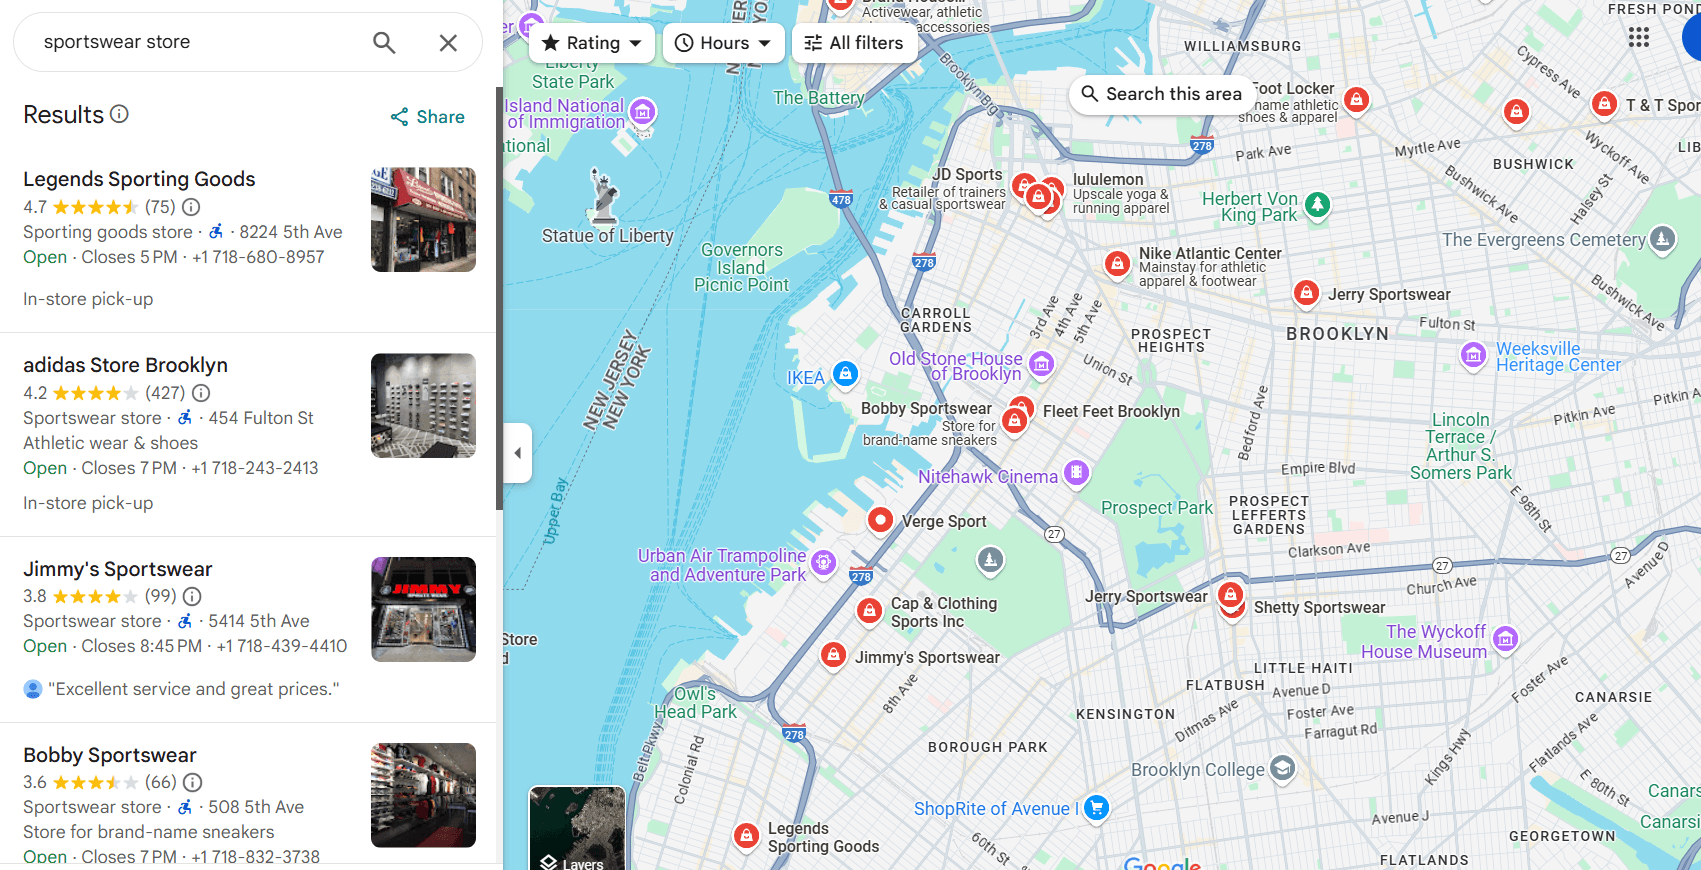Open the Google apps grid icon
Viewport: 1701px width, 870px height.
coord(1638,37)
